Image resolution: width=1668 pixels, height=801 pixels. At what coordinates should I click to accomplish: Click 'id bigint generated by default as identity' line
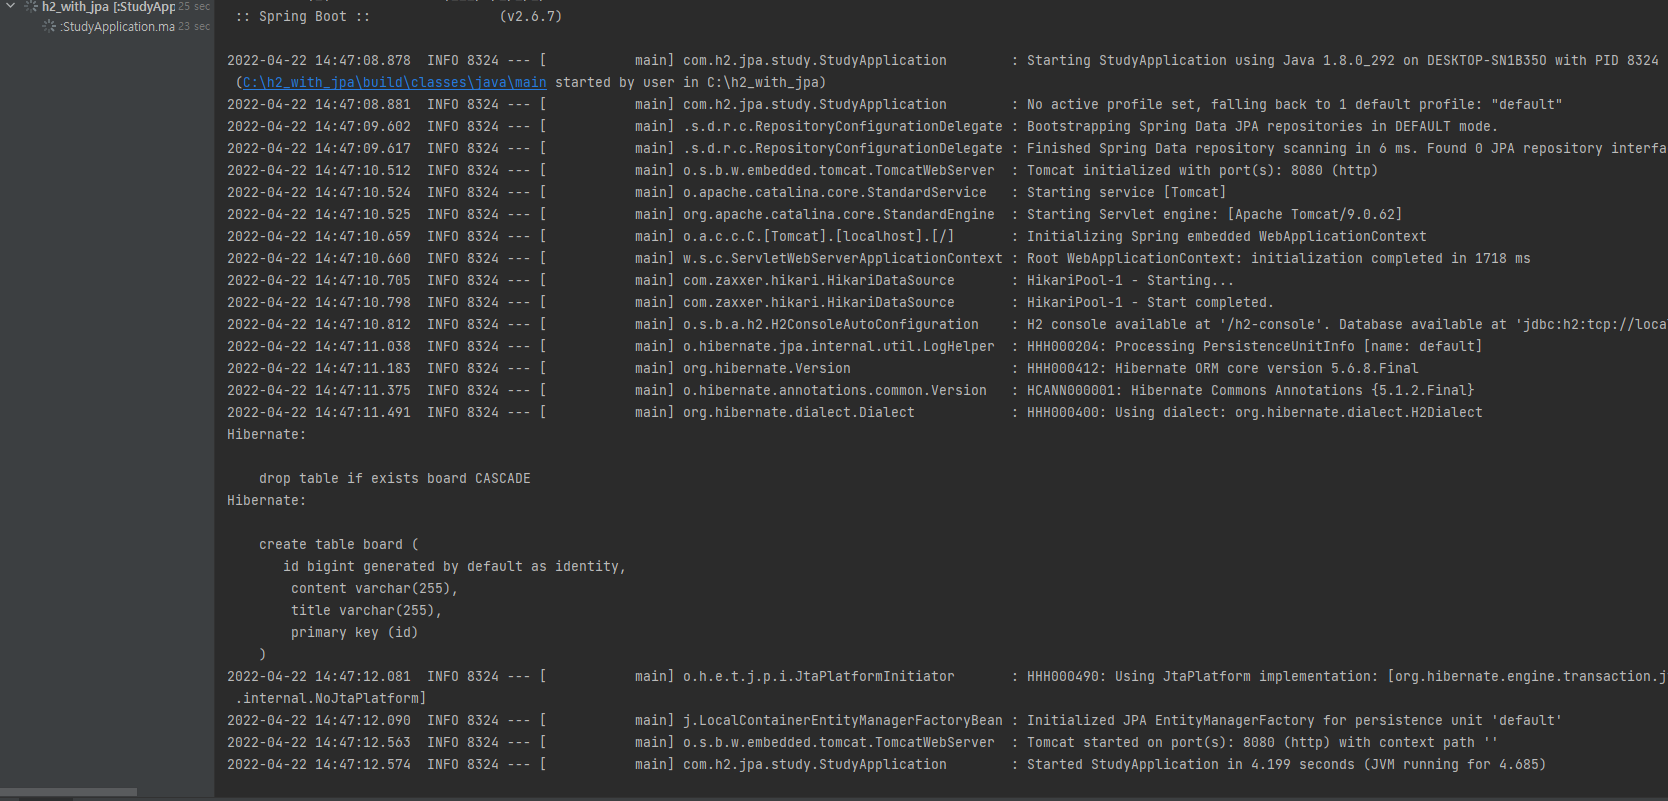454,566
